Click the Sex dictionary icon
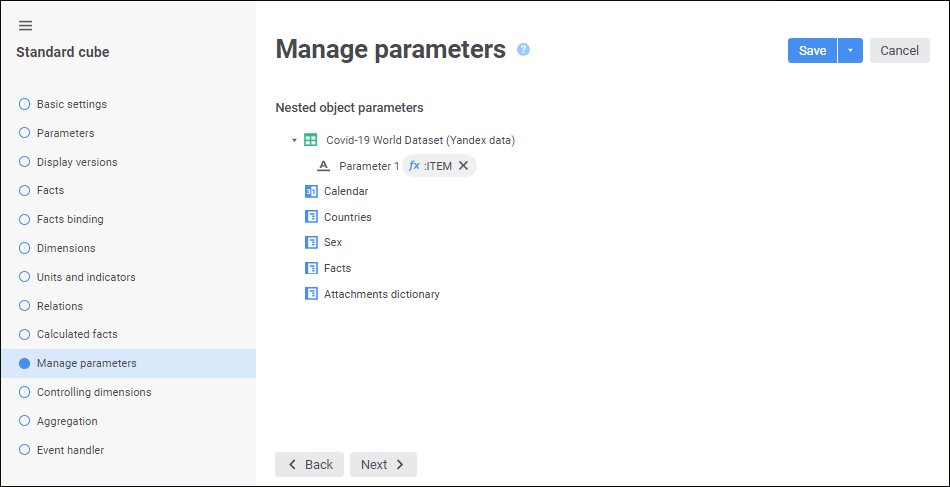 pyautogui.click(x=311, y=242)
